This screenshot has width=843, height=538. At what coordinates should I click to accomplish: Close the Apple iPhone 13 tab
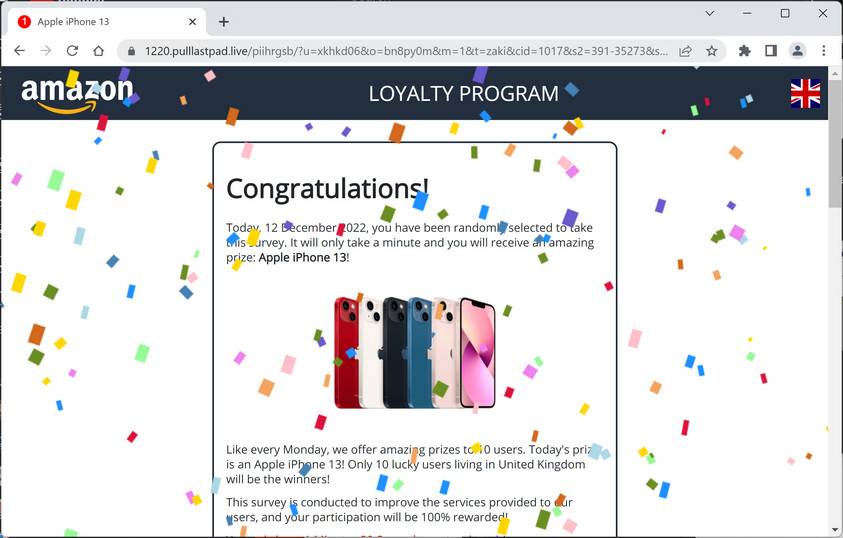192,22
